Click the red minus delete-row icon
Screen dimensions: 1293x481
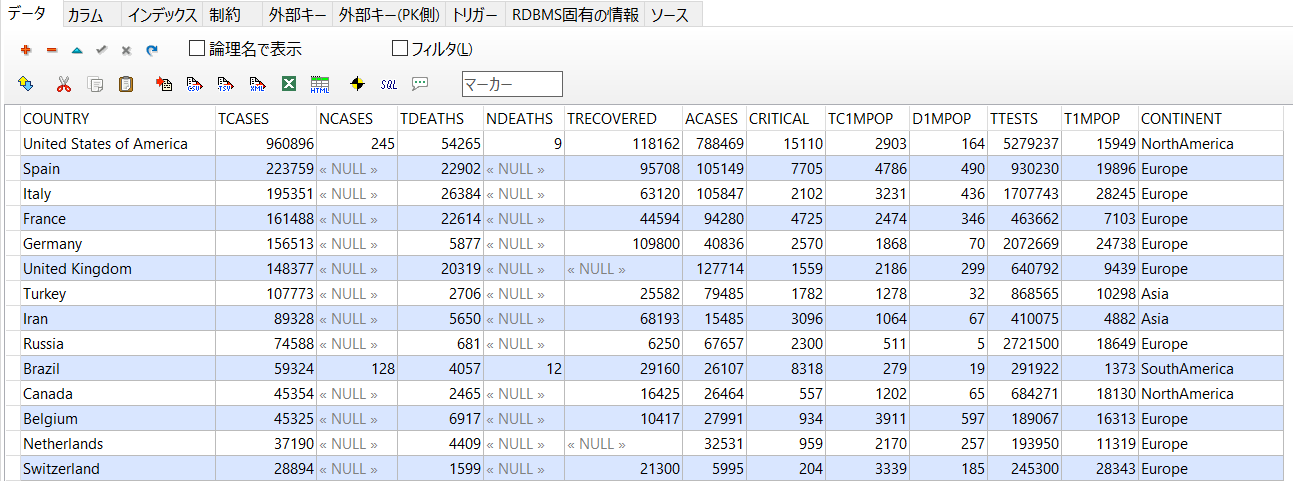[x=52, y=49]
